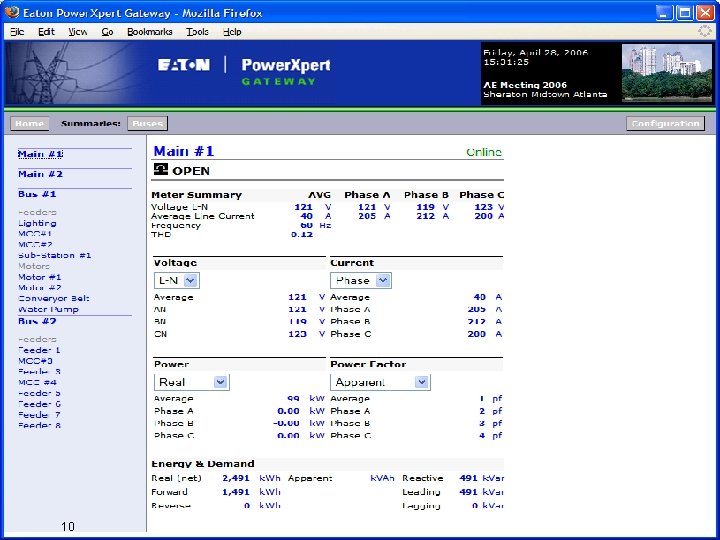Open the Conveyor Belt link

(54, 298)
